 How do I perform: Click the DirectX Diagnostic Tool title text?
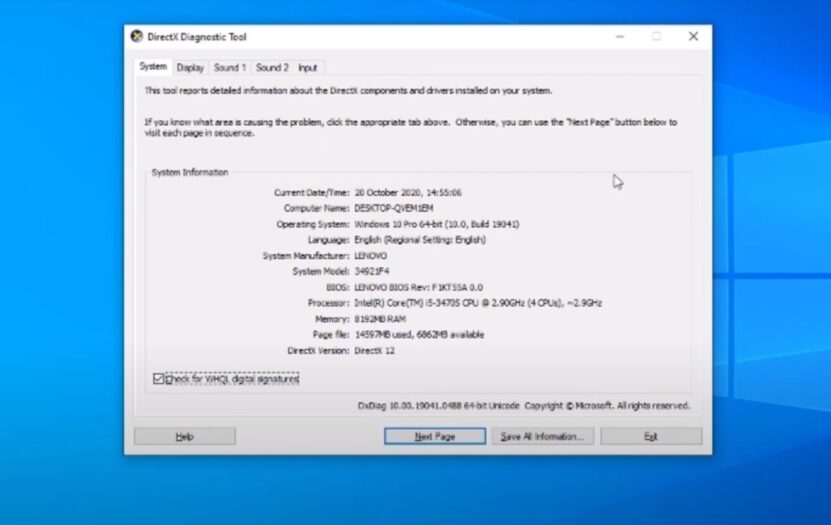(x=197, y=37)
